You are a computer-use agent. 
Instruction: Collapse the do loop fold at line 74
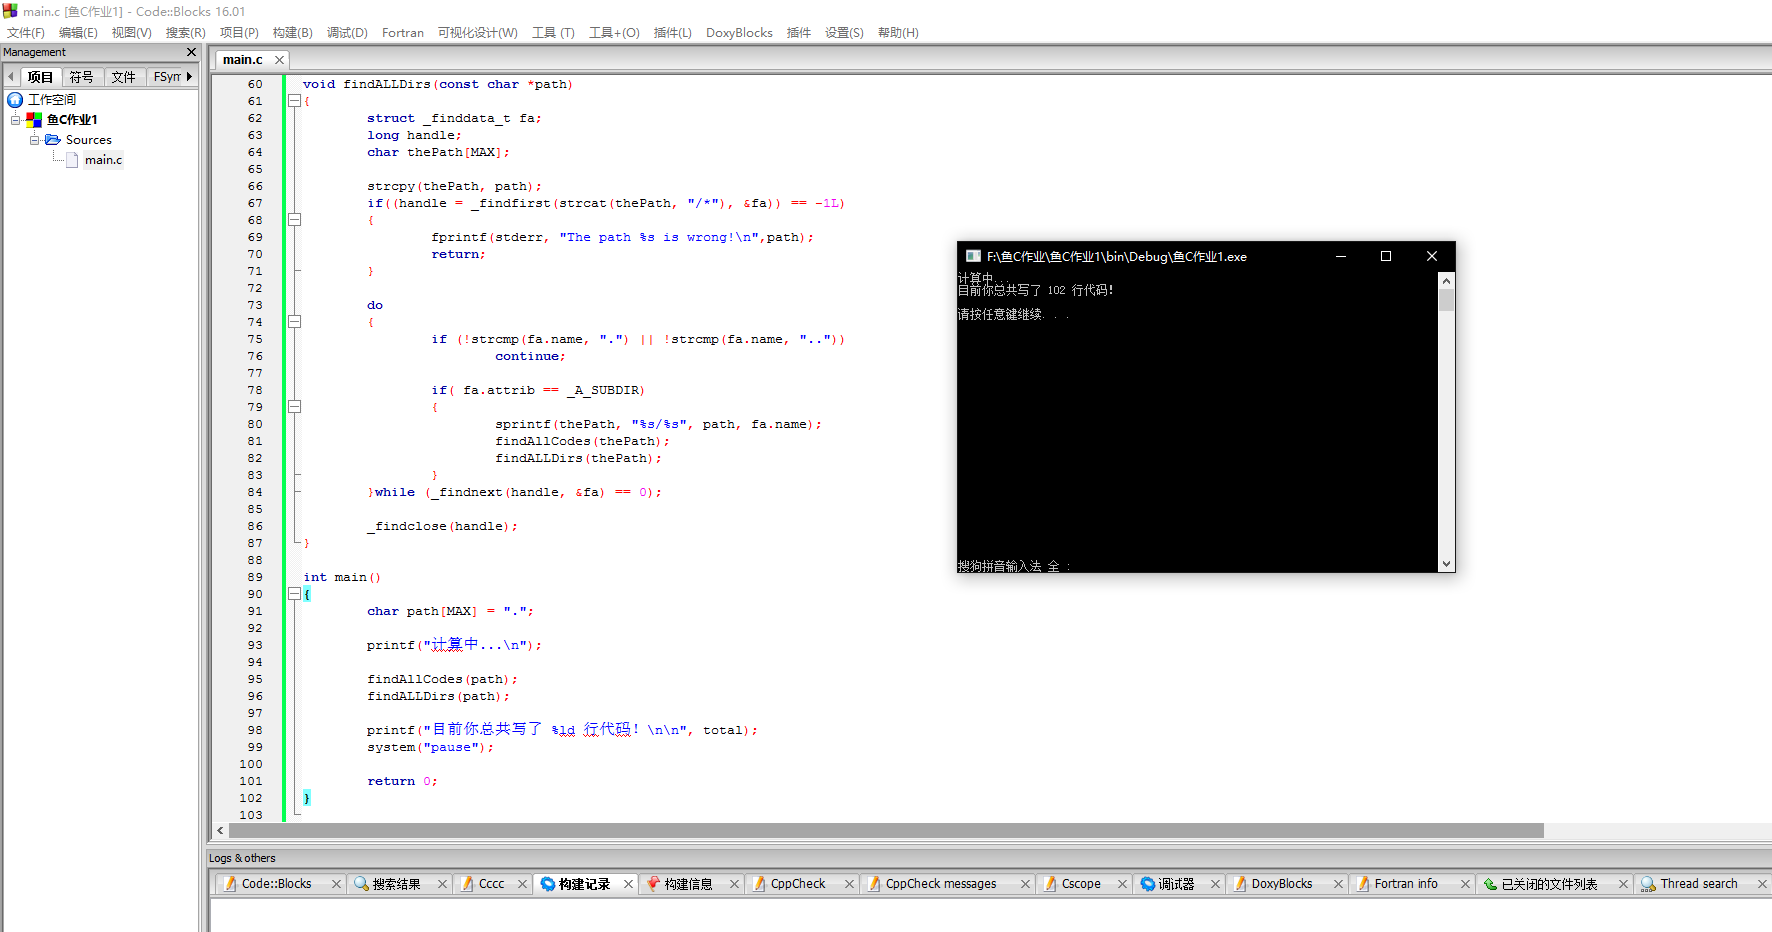(x=295, y=322)
